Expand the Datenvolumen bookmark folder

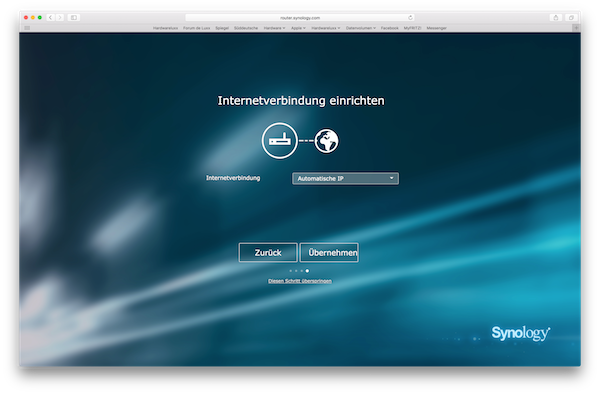[x=361, y=28]
